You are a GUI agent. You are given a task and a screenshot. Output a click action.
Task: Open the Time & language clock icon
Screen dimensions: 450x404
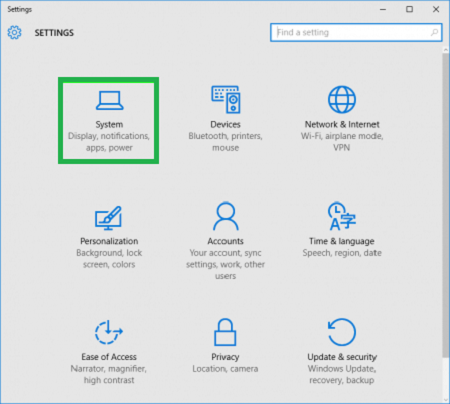point(342,216)
